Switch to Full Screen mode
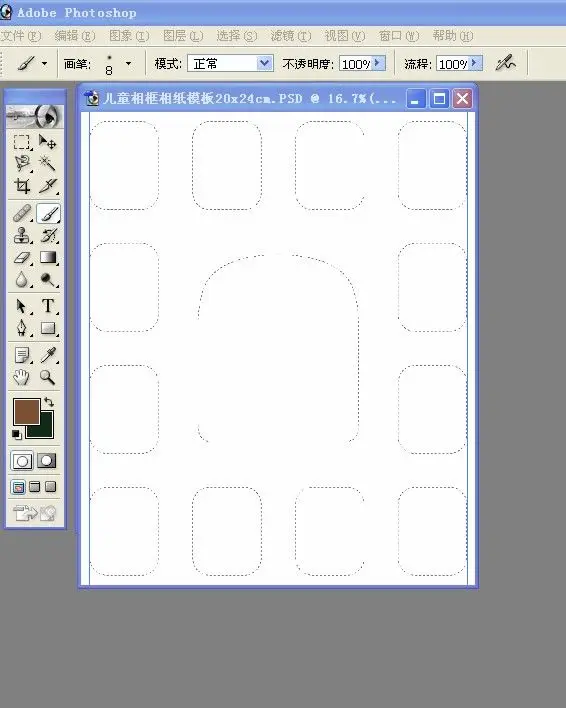The width and height of the screenshot is (566, 708). pos(51,487)
